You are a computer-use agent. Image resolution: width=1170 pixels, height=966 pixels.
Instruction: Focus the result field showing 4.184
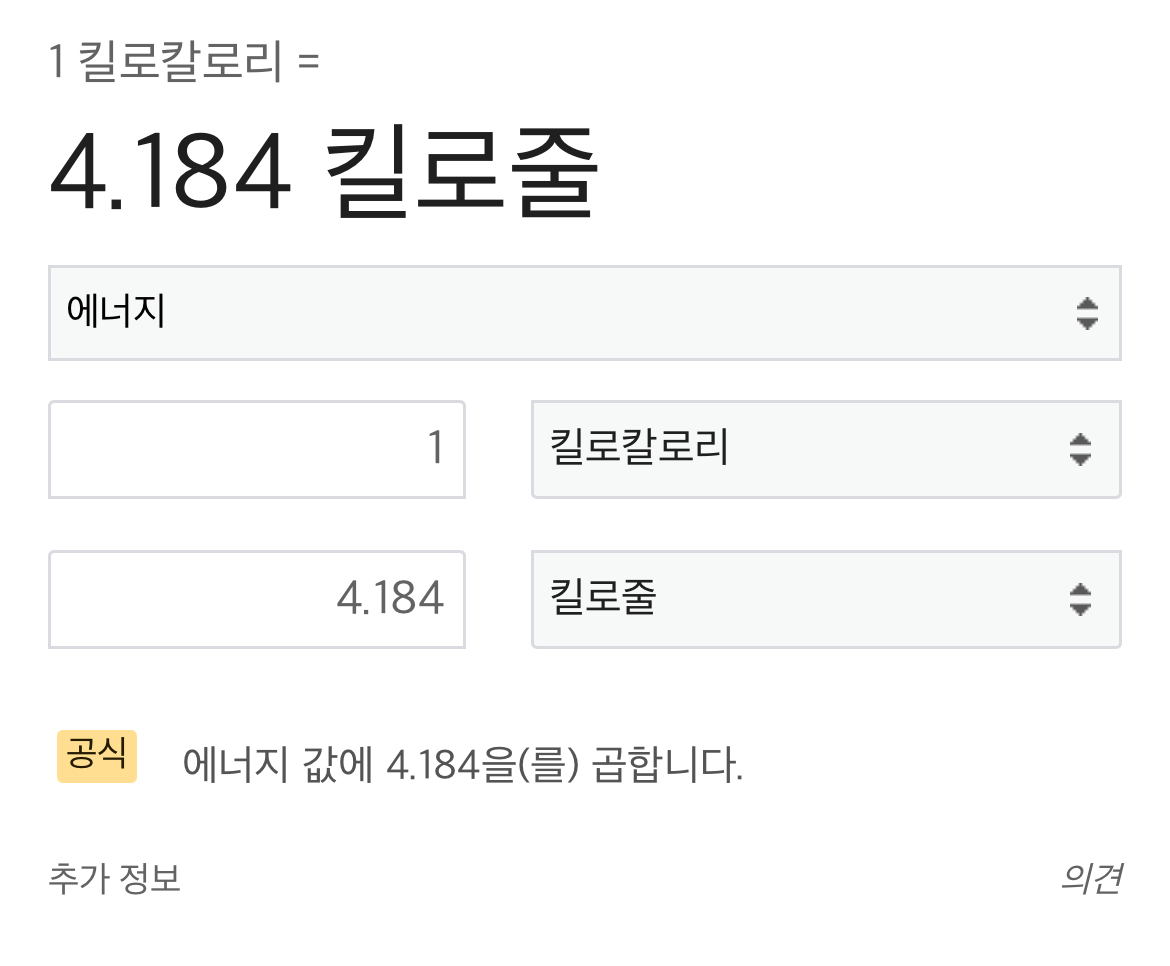[x=256, y=599]
